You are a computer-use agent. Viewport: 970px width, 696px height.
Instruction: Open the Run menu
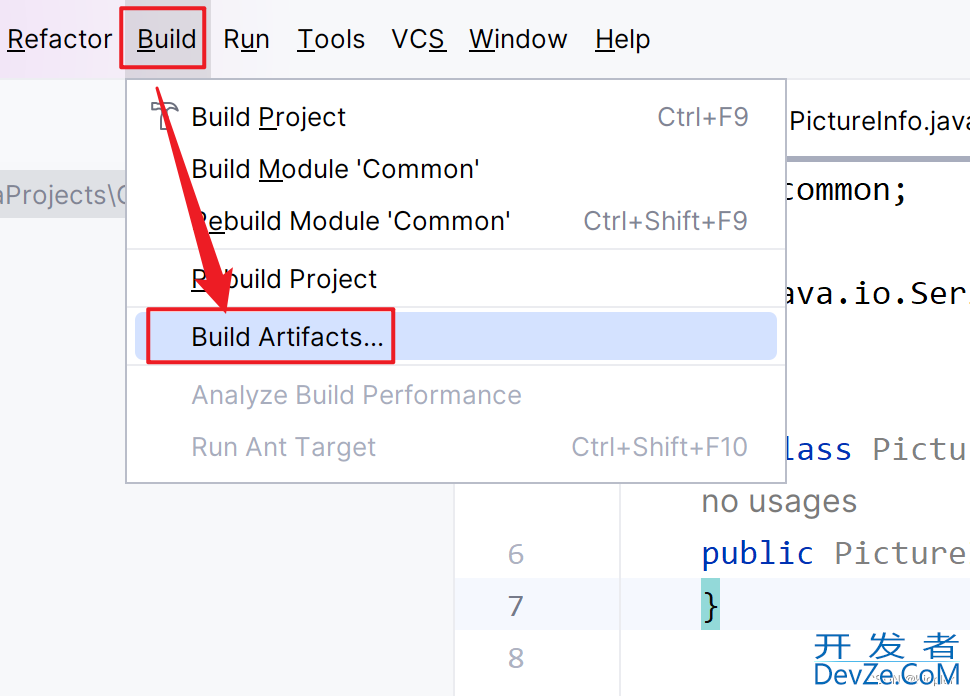point(246,39)
